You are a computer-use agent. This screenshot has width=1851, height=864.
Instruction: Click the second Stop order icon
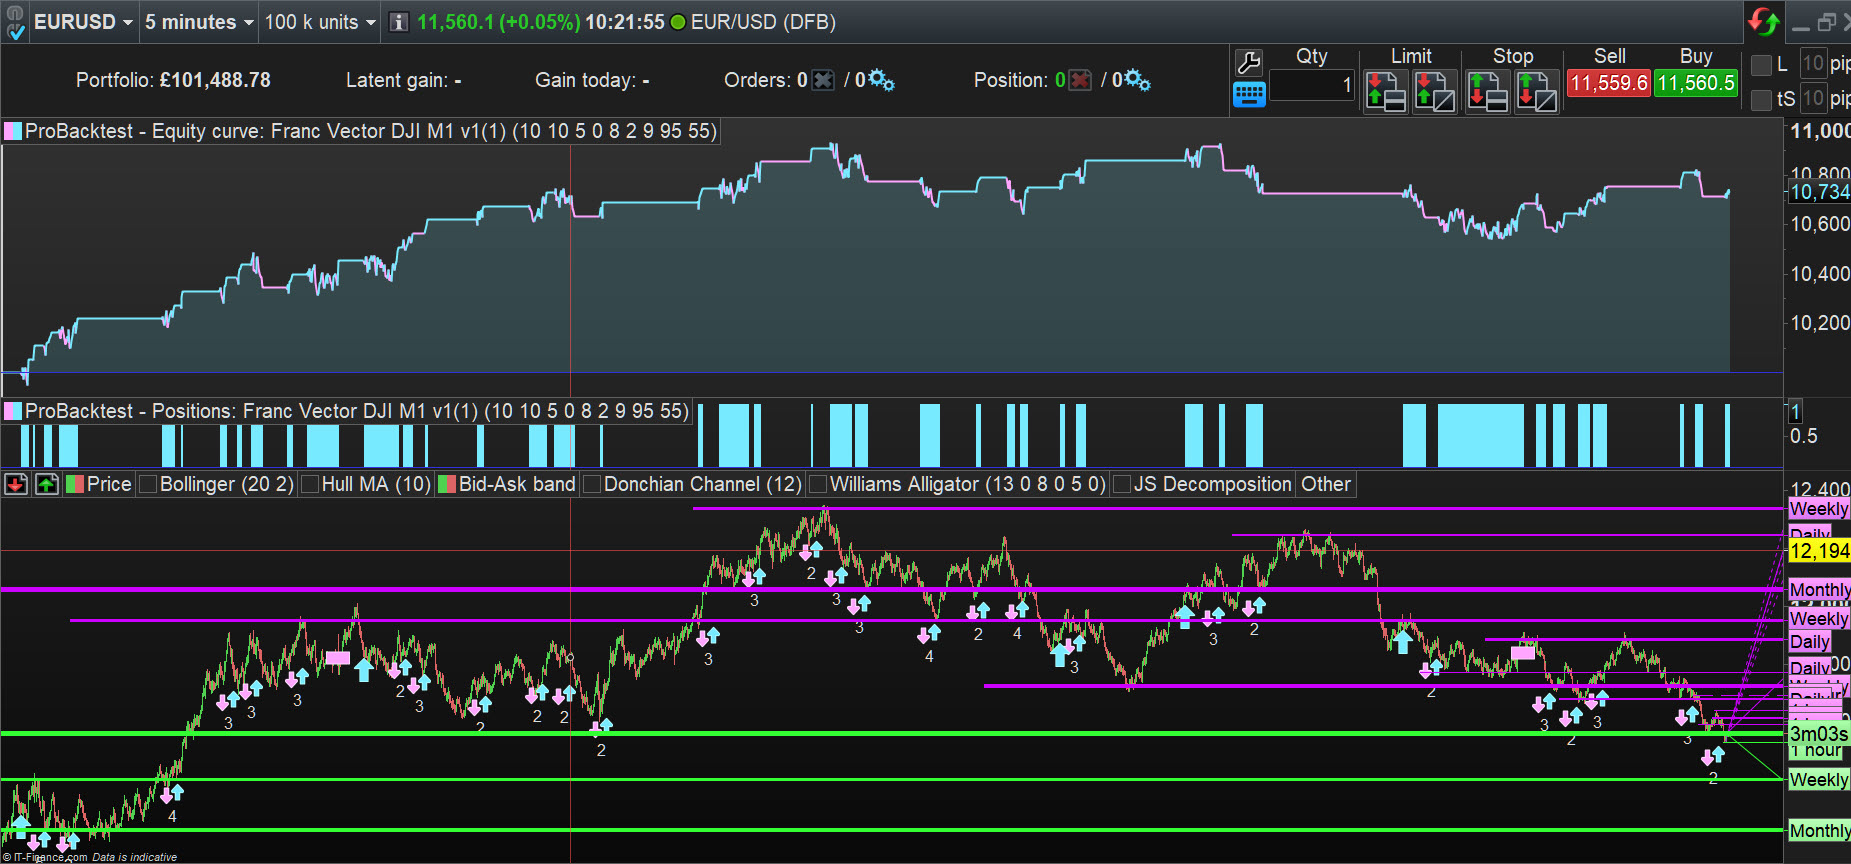1536,92
